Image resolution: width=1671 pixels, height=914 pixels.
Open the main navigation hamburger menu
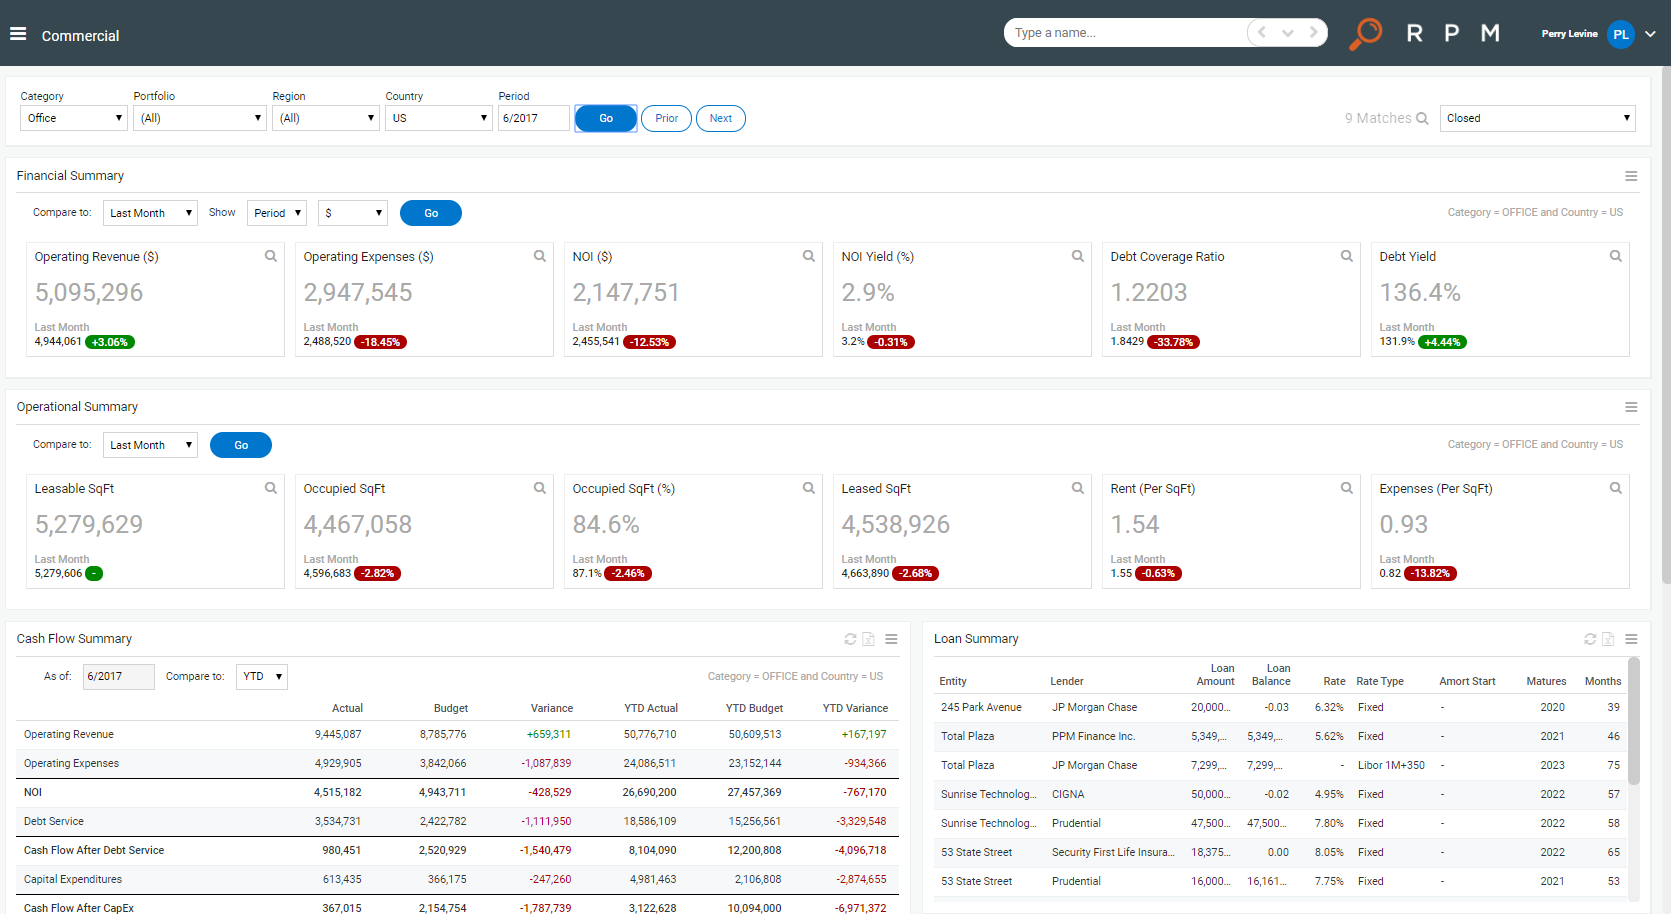click(x=18, y=34)
